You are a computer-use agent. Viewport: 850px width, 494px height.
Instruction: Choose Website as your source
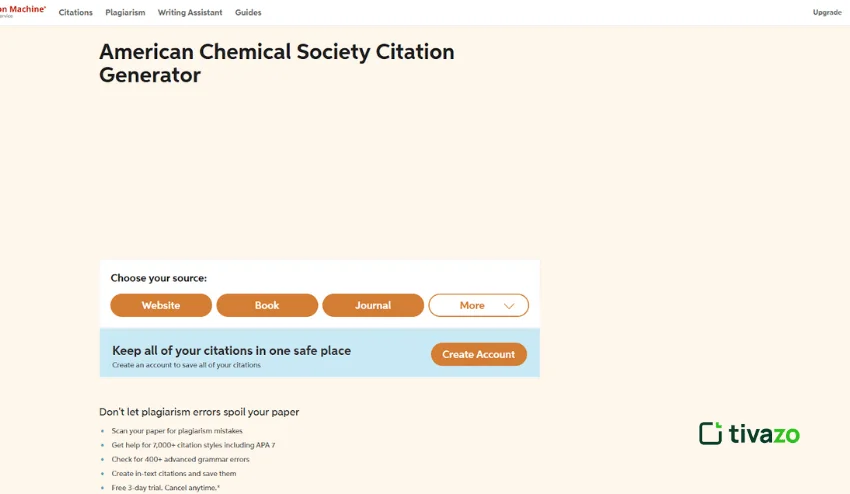coord(161,305)
